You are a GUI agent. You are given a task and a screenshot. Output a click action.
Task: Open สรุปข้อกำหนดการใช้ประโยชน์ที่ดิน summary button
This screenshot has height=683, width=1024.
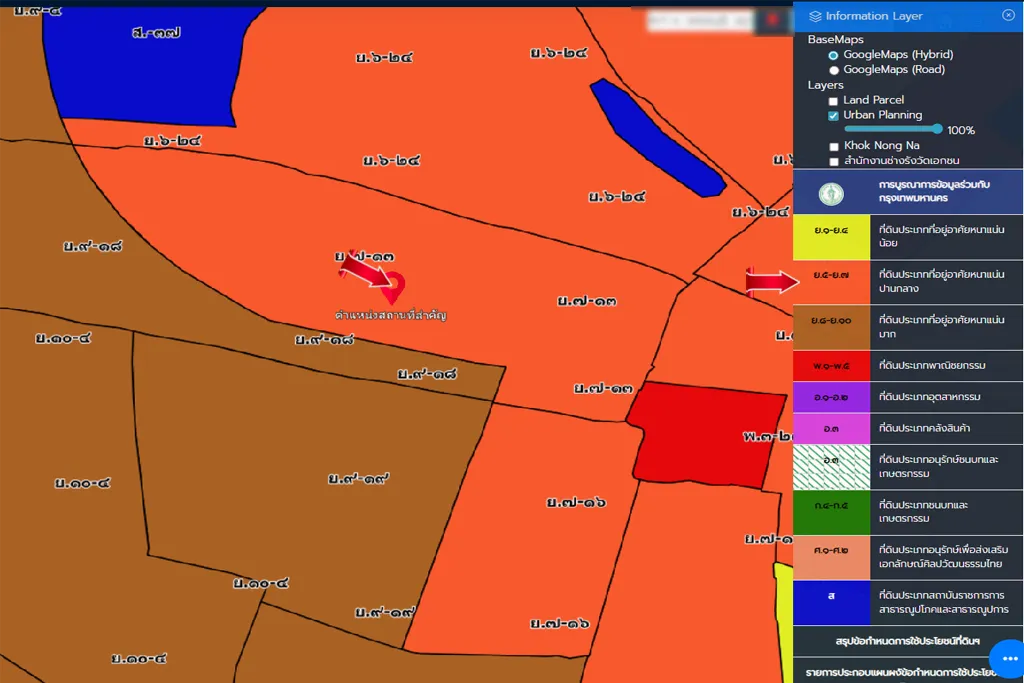coord(907,640)
